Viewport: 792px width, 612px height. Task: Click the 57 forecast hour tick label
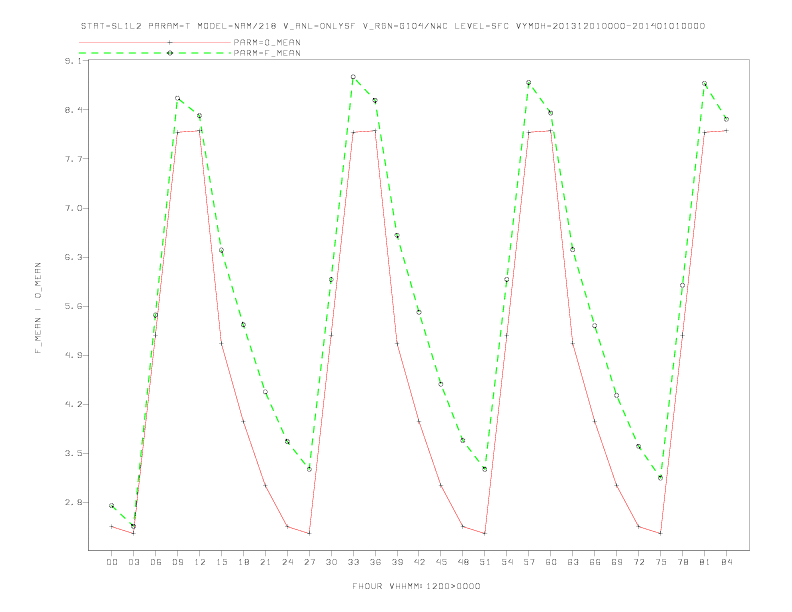click(529, 562)
